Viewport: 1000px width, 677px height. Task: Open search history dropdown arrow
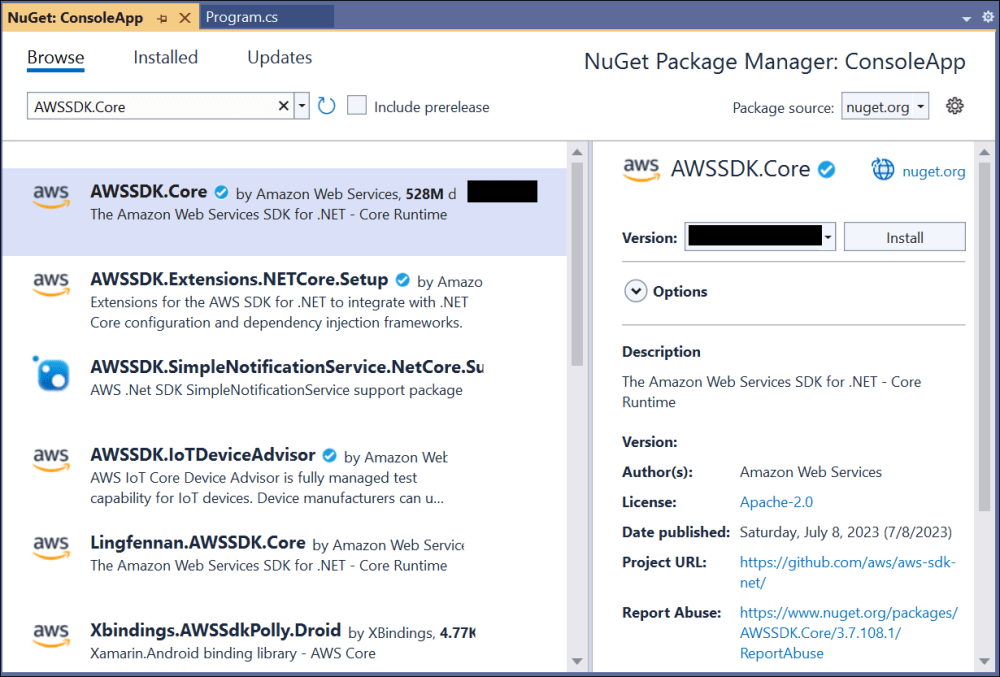point(302,106)
